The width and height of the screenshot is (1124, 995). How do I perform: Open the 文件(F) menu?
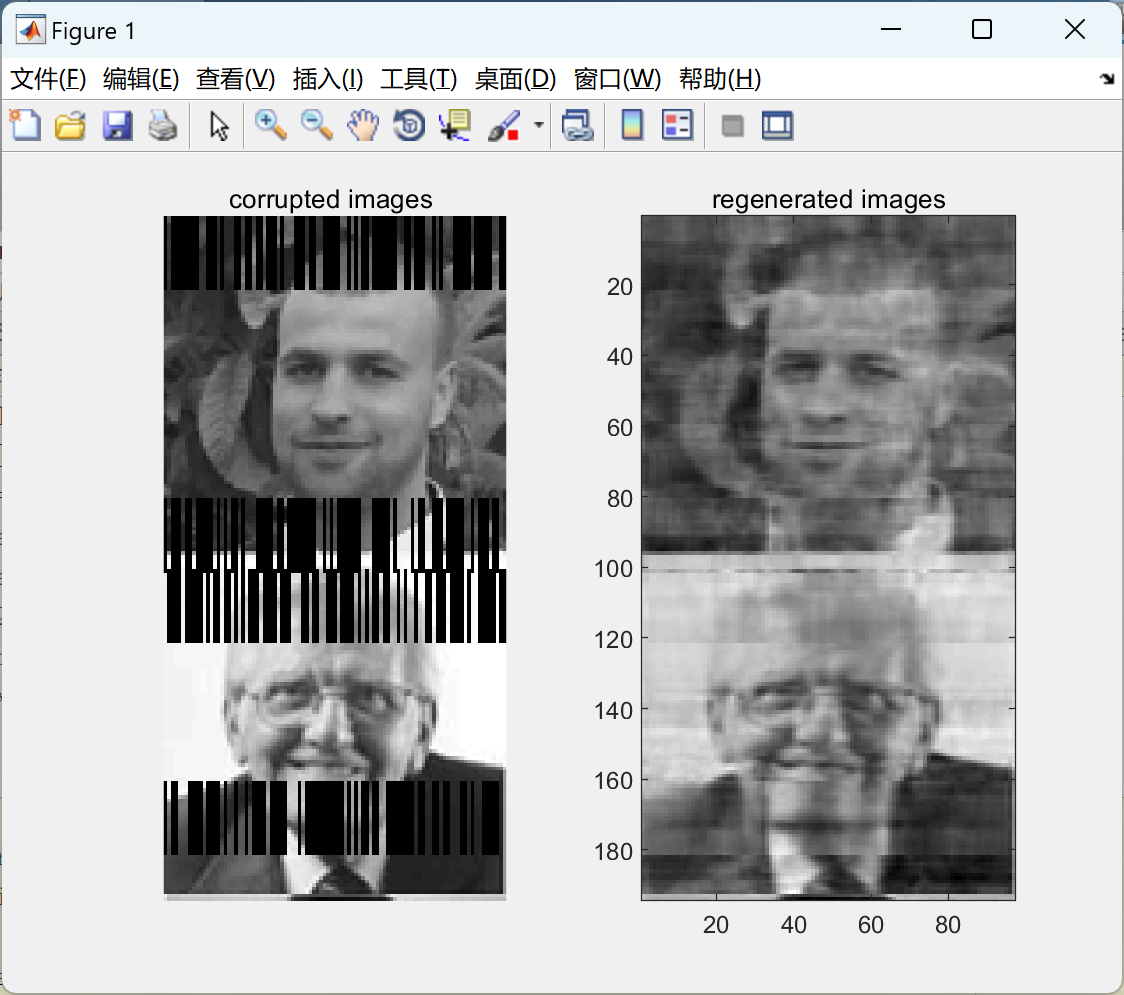point(48,79)
